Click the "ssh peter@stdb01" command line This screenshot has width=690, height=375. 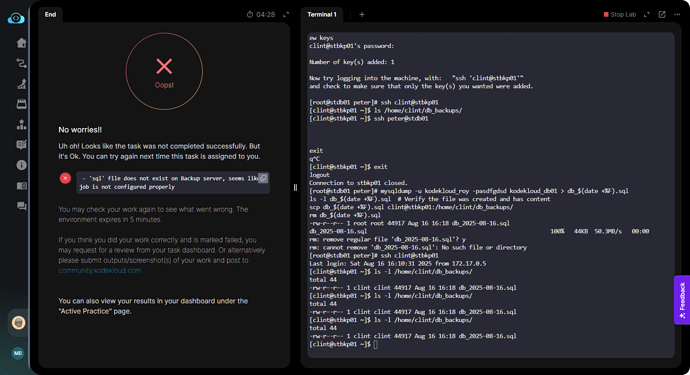[368, 118]
